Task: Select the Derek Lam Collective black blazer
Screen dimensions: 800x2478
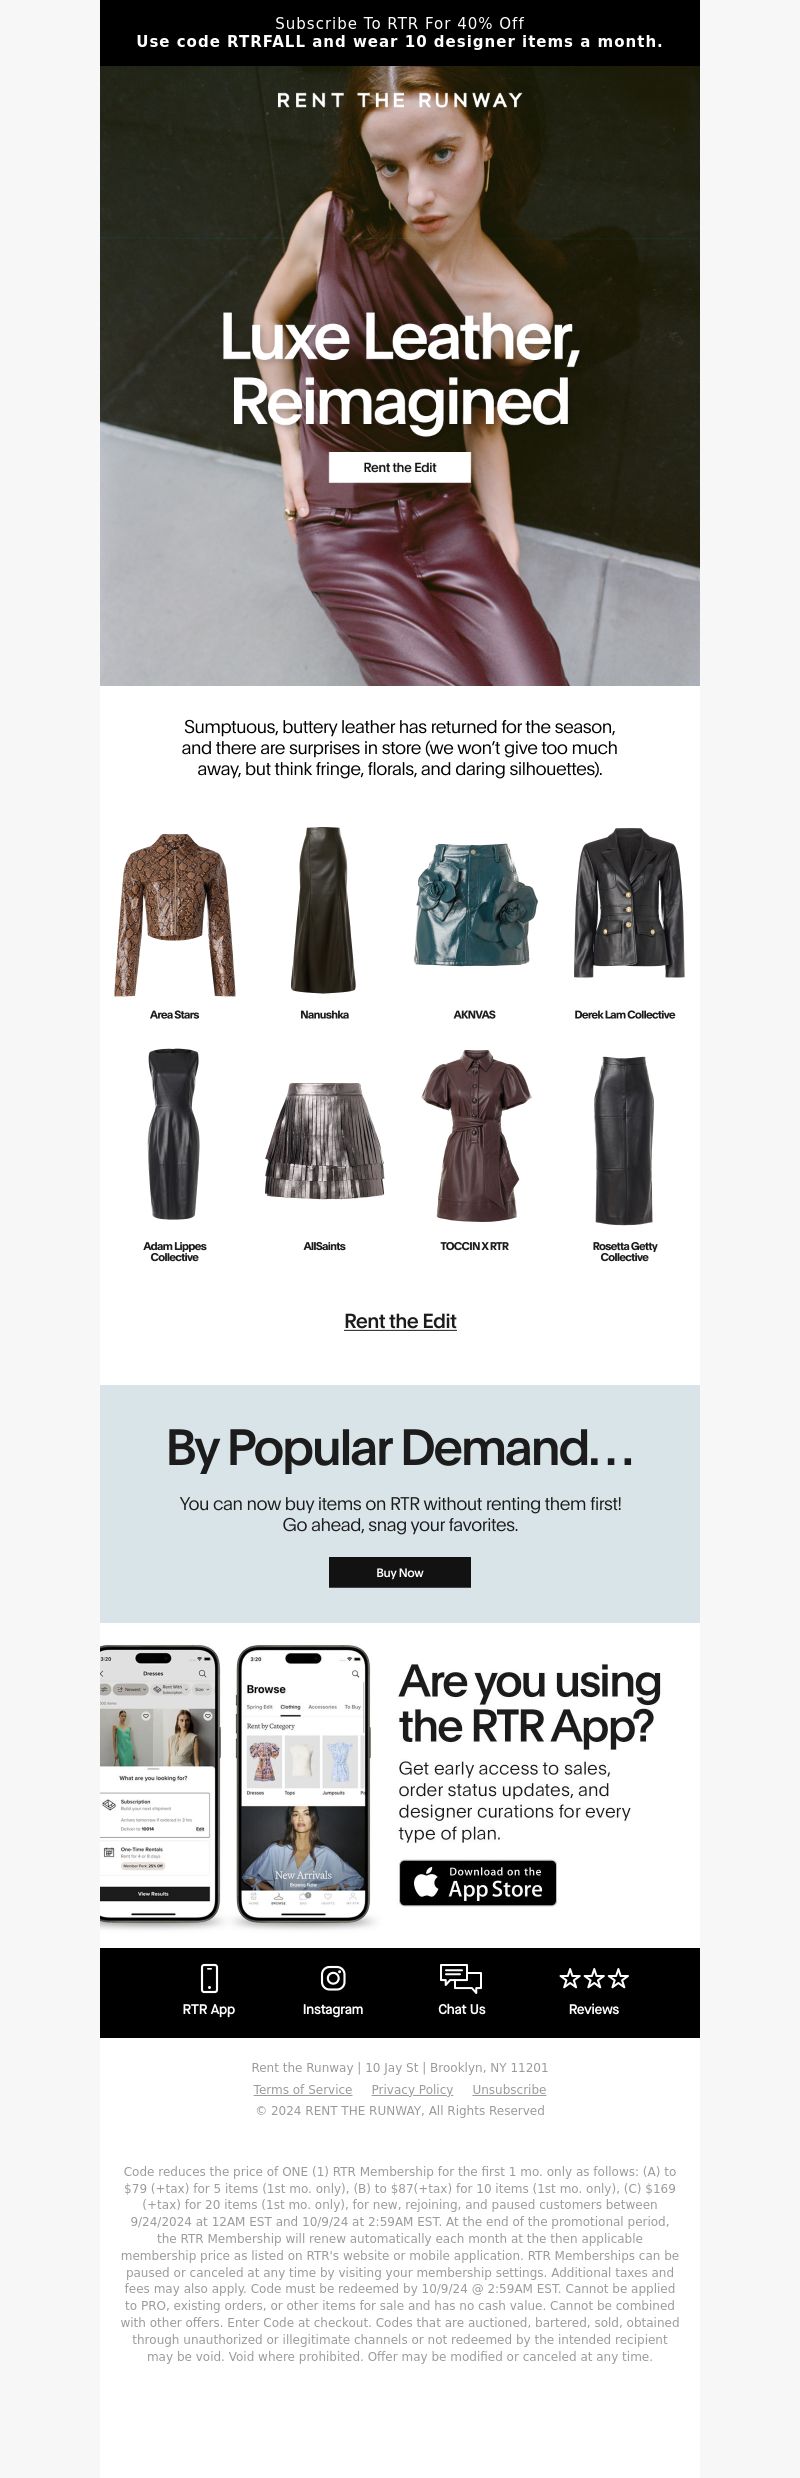Action: pyautogui.click(x=628, y=903)
